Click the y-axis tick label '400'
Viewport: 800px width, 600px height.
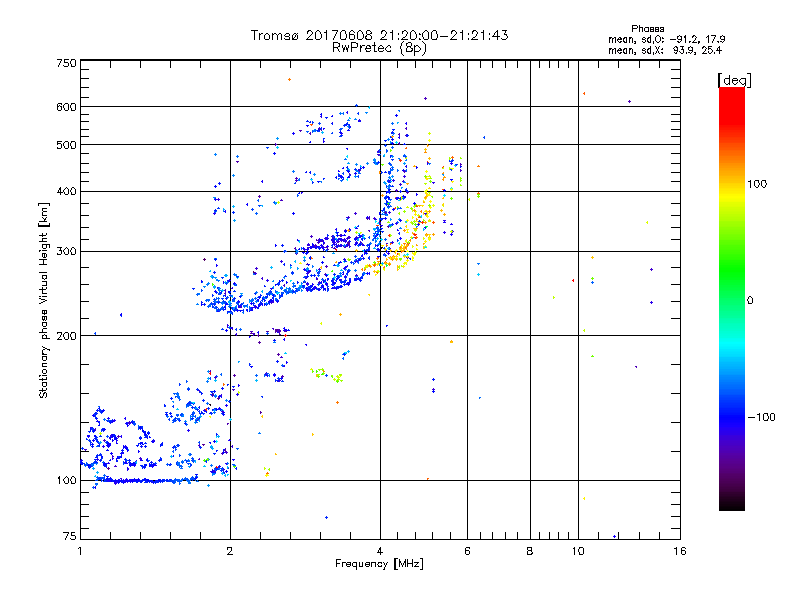[x=66, y=192]
